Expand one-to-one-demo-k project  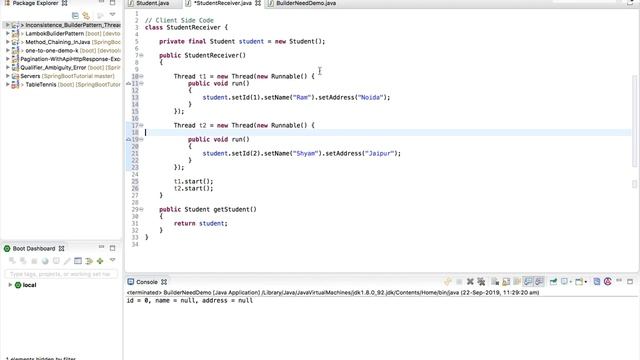tap(7, 51)
